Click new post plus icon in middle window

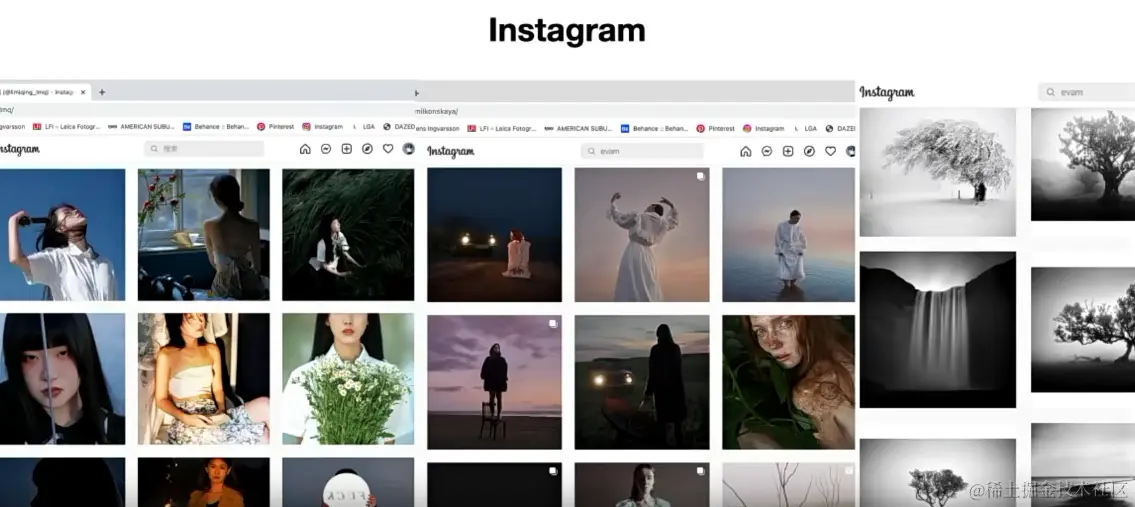coord(788,151)
